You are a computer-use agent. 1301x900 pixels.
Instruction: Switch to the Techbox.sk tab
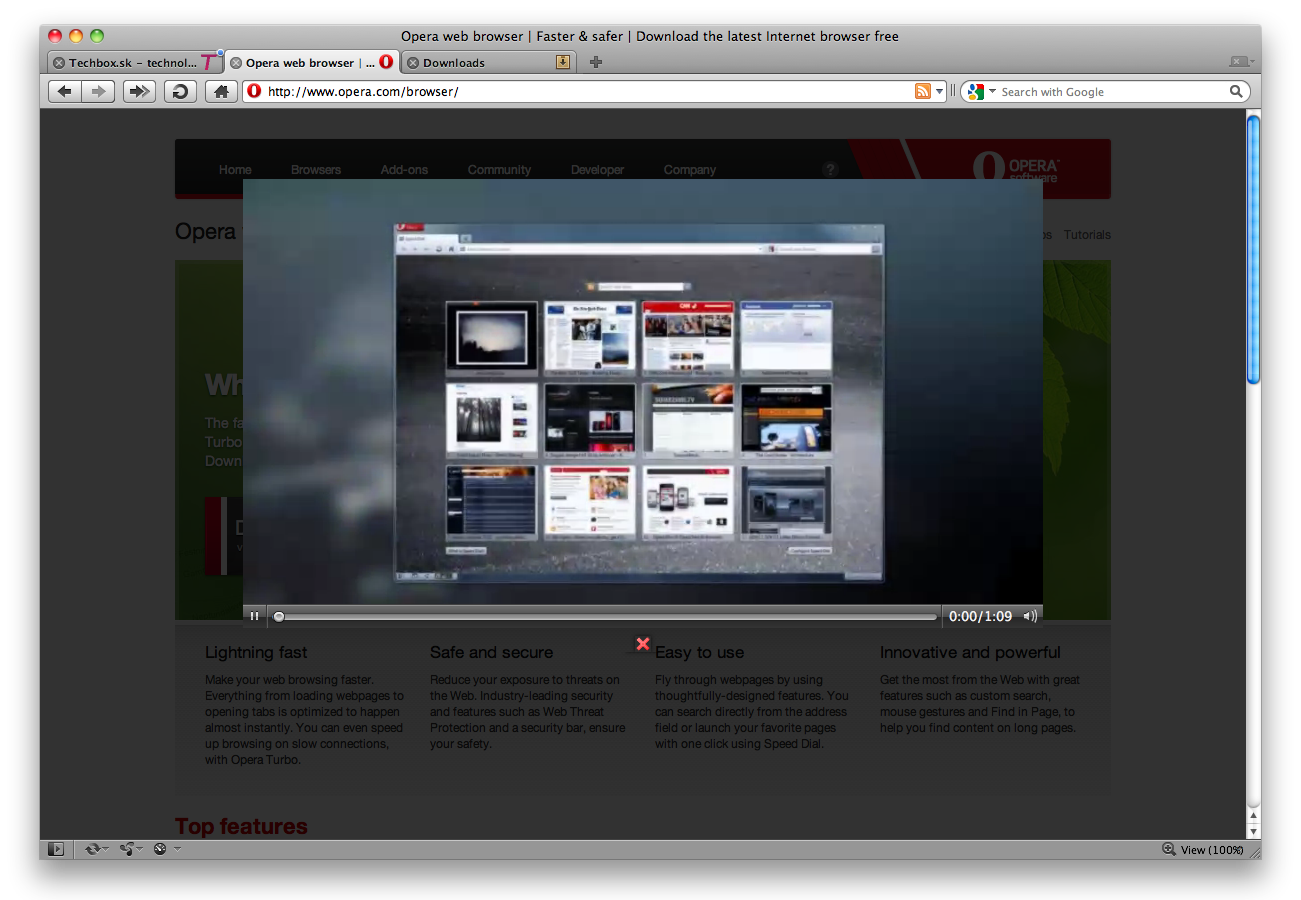135,62
